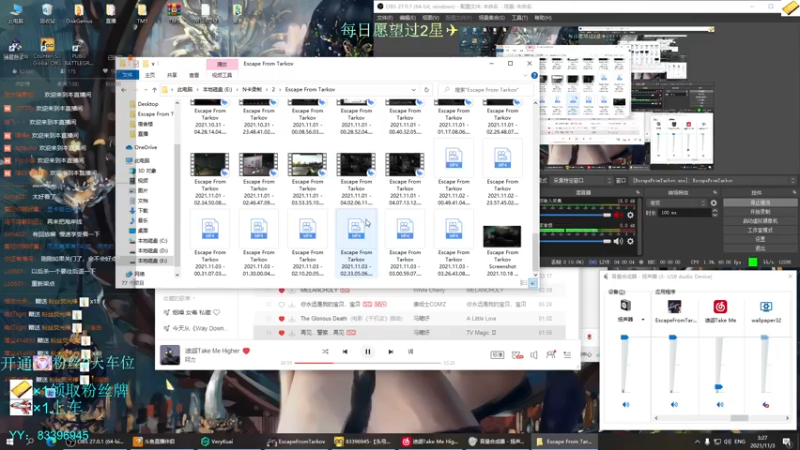Click the Explorer help question mark icon
This screenshot has height=450, width=800.
click(534, 76)
